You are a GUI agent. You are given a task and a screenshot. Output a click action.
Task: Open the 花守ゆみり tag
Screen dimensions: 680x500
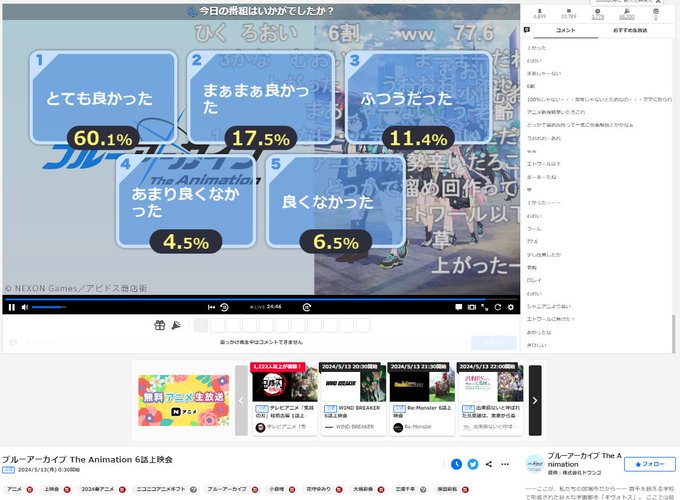coord(318,489)
